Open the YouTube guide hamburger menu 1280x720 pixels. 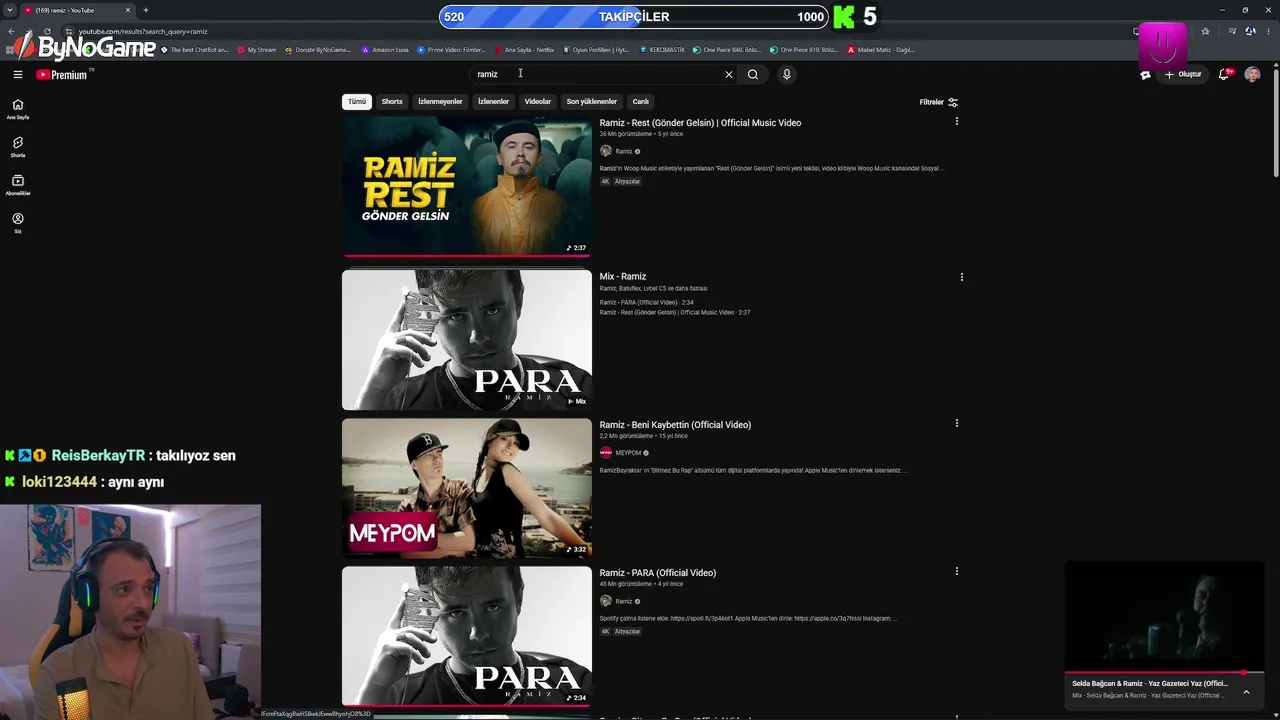tap(17, 74)
